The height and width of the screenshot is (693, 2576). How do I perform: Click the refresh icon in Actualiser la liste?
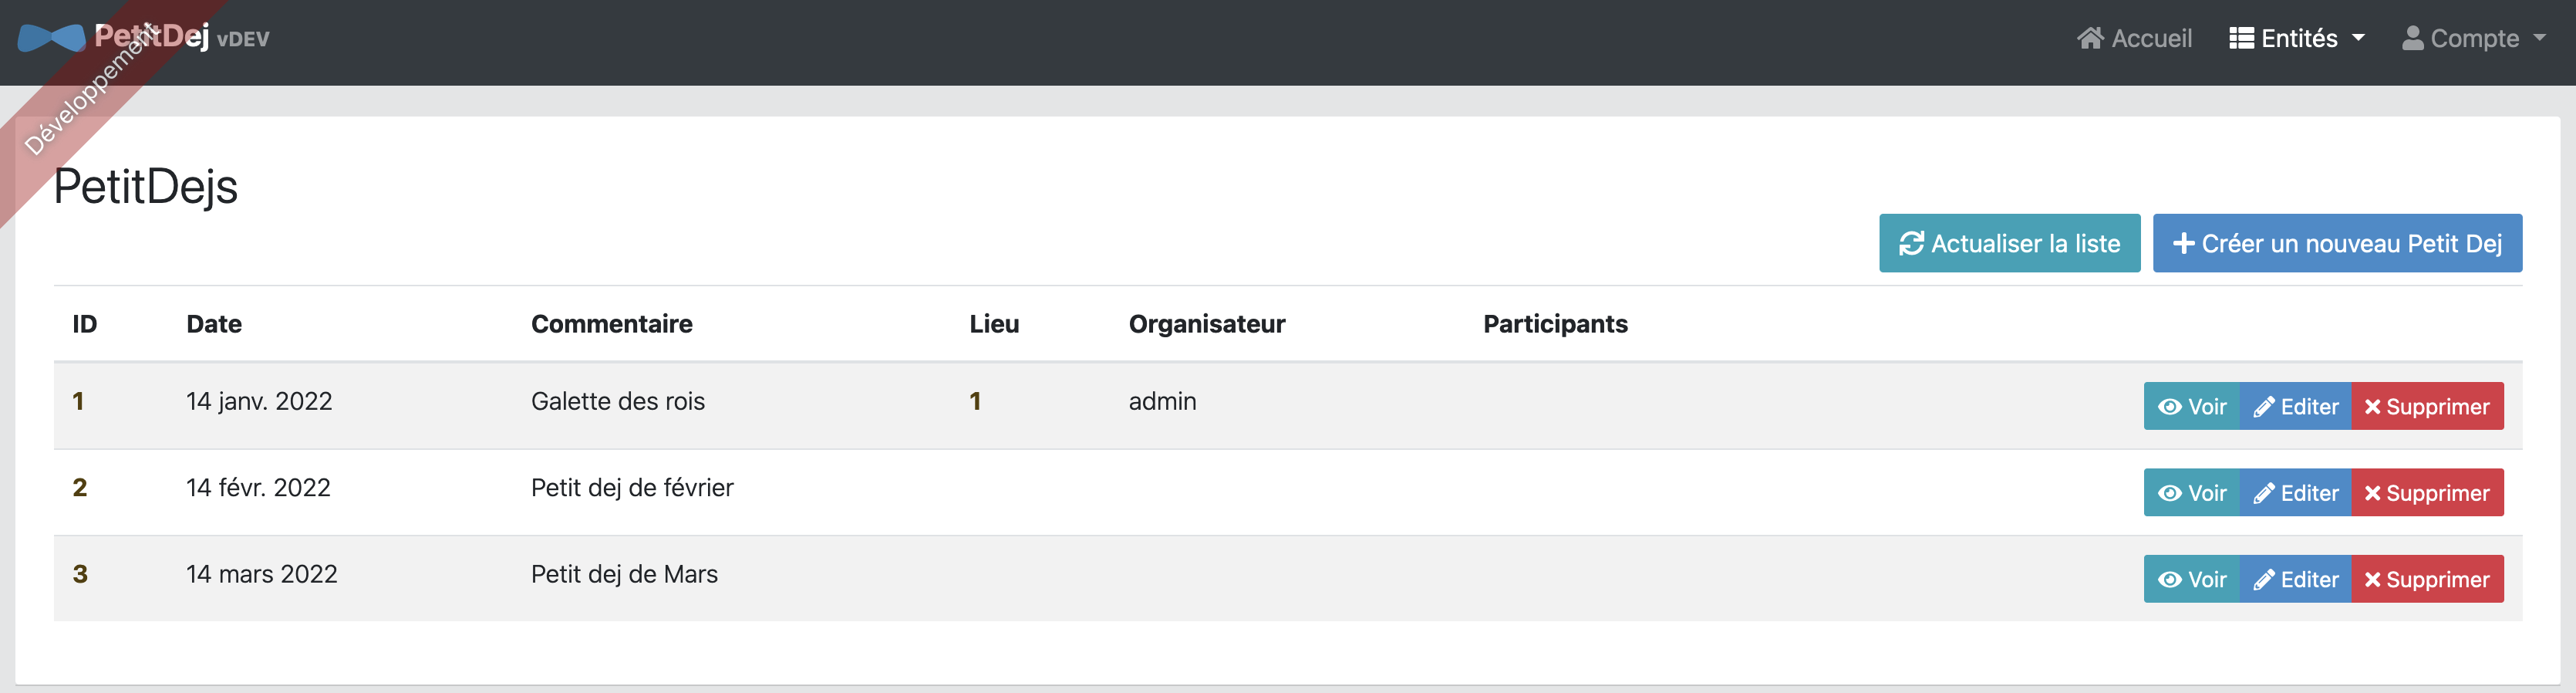(x=1911, y=244)
